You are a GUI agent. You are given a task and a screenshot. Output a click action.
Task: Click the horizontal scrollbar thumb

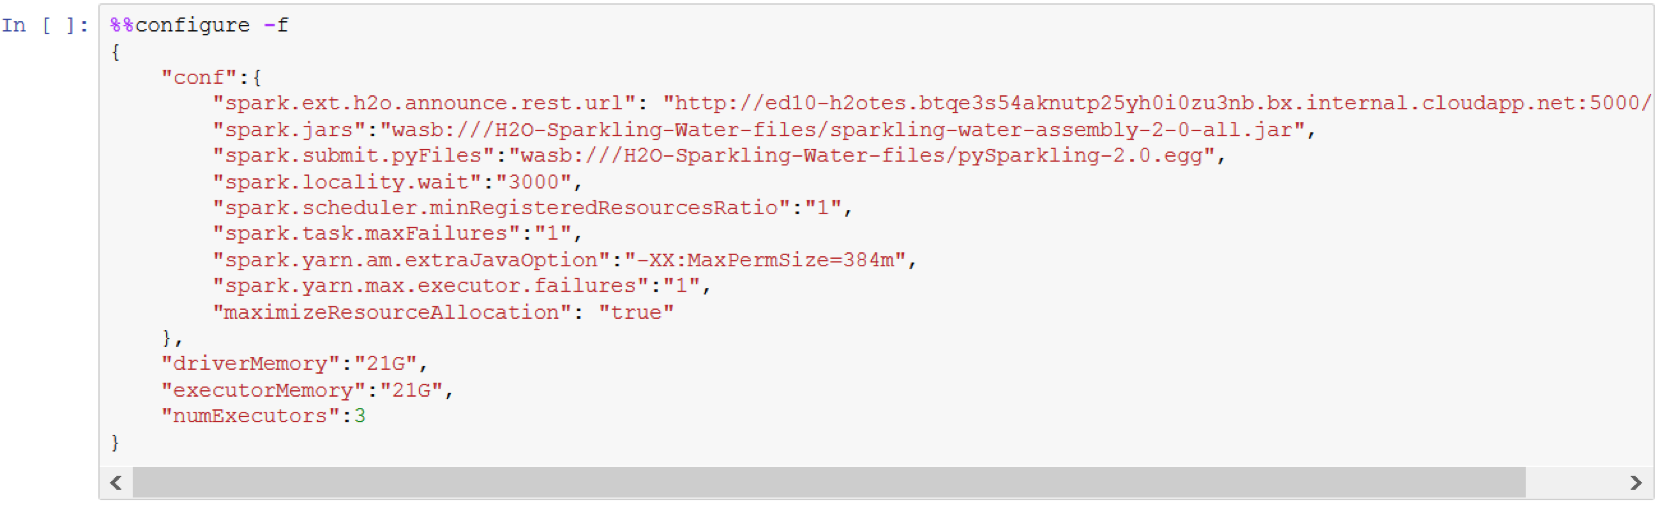point(828,483)
